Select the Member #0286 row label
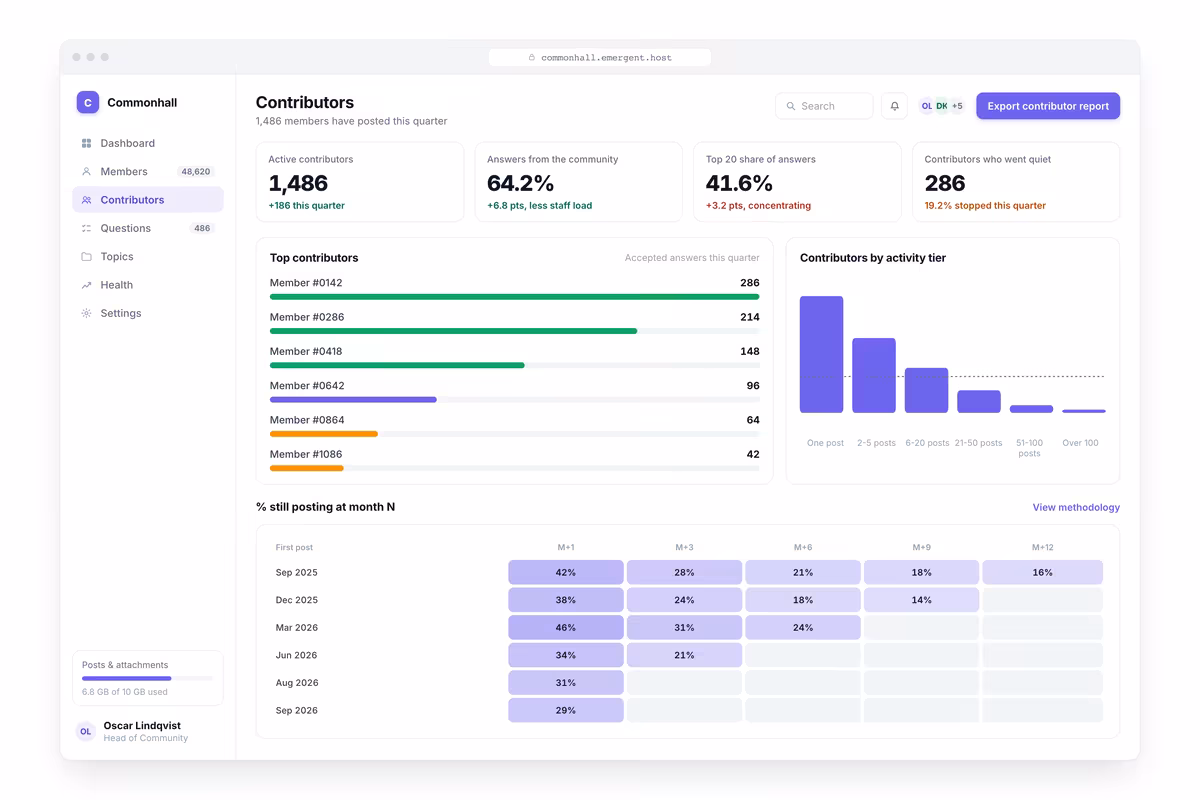The height and width of the screenshot is (800, 1200). (306, 317)
